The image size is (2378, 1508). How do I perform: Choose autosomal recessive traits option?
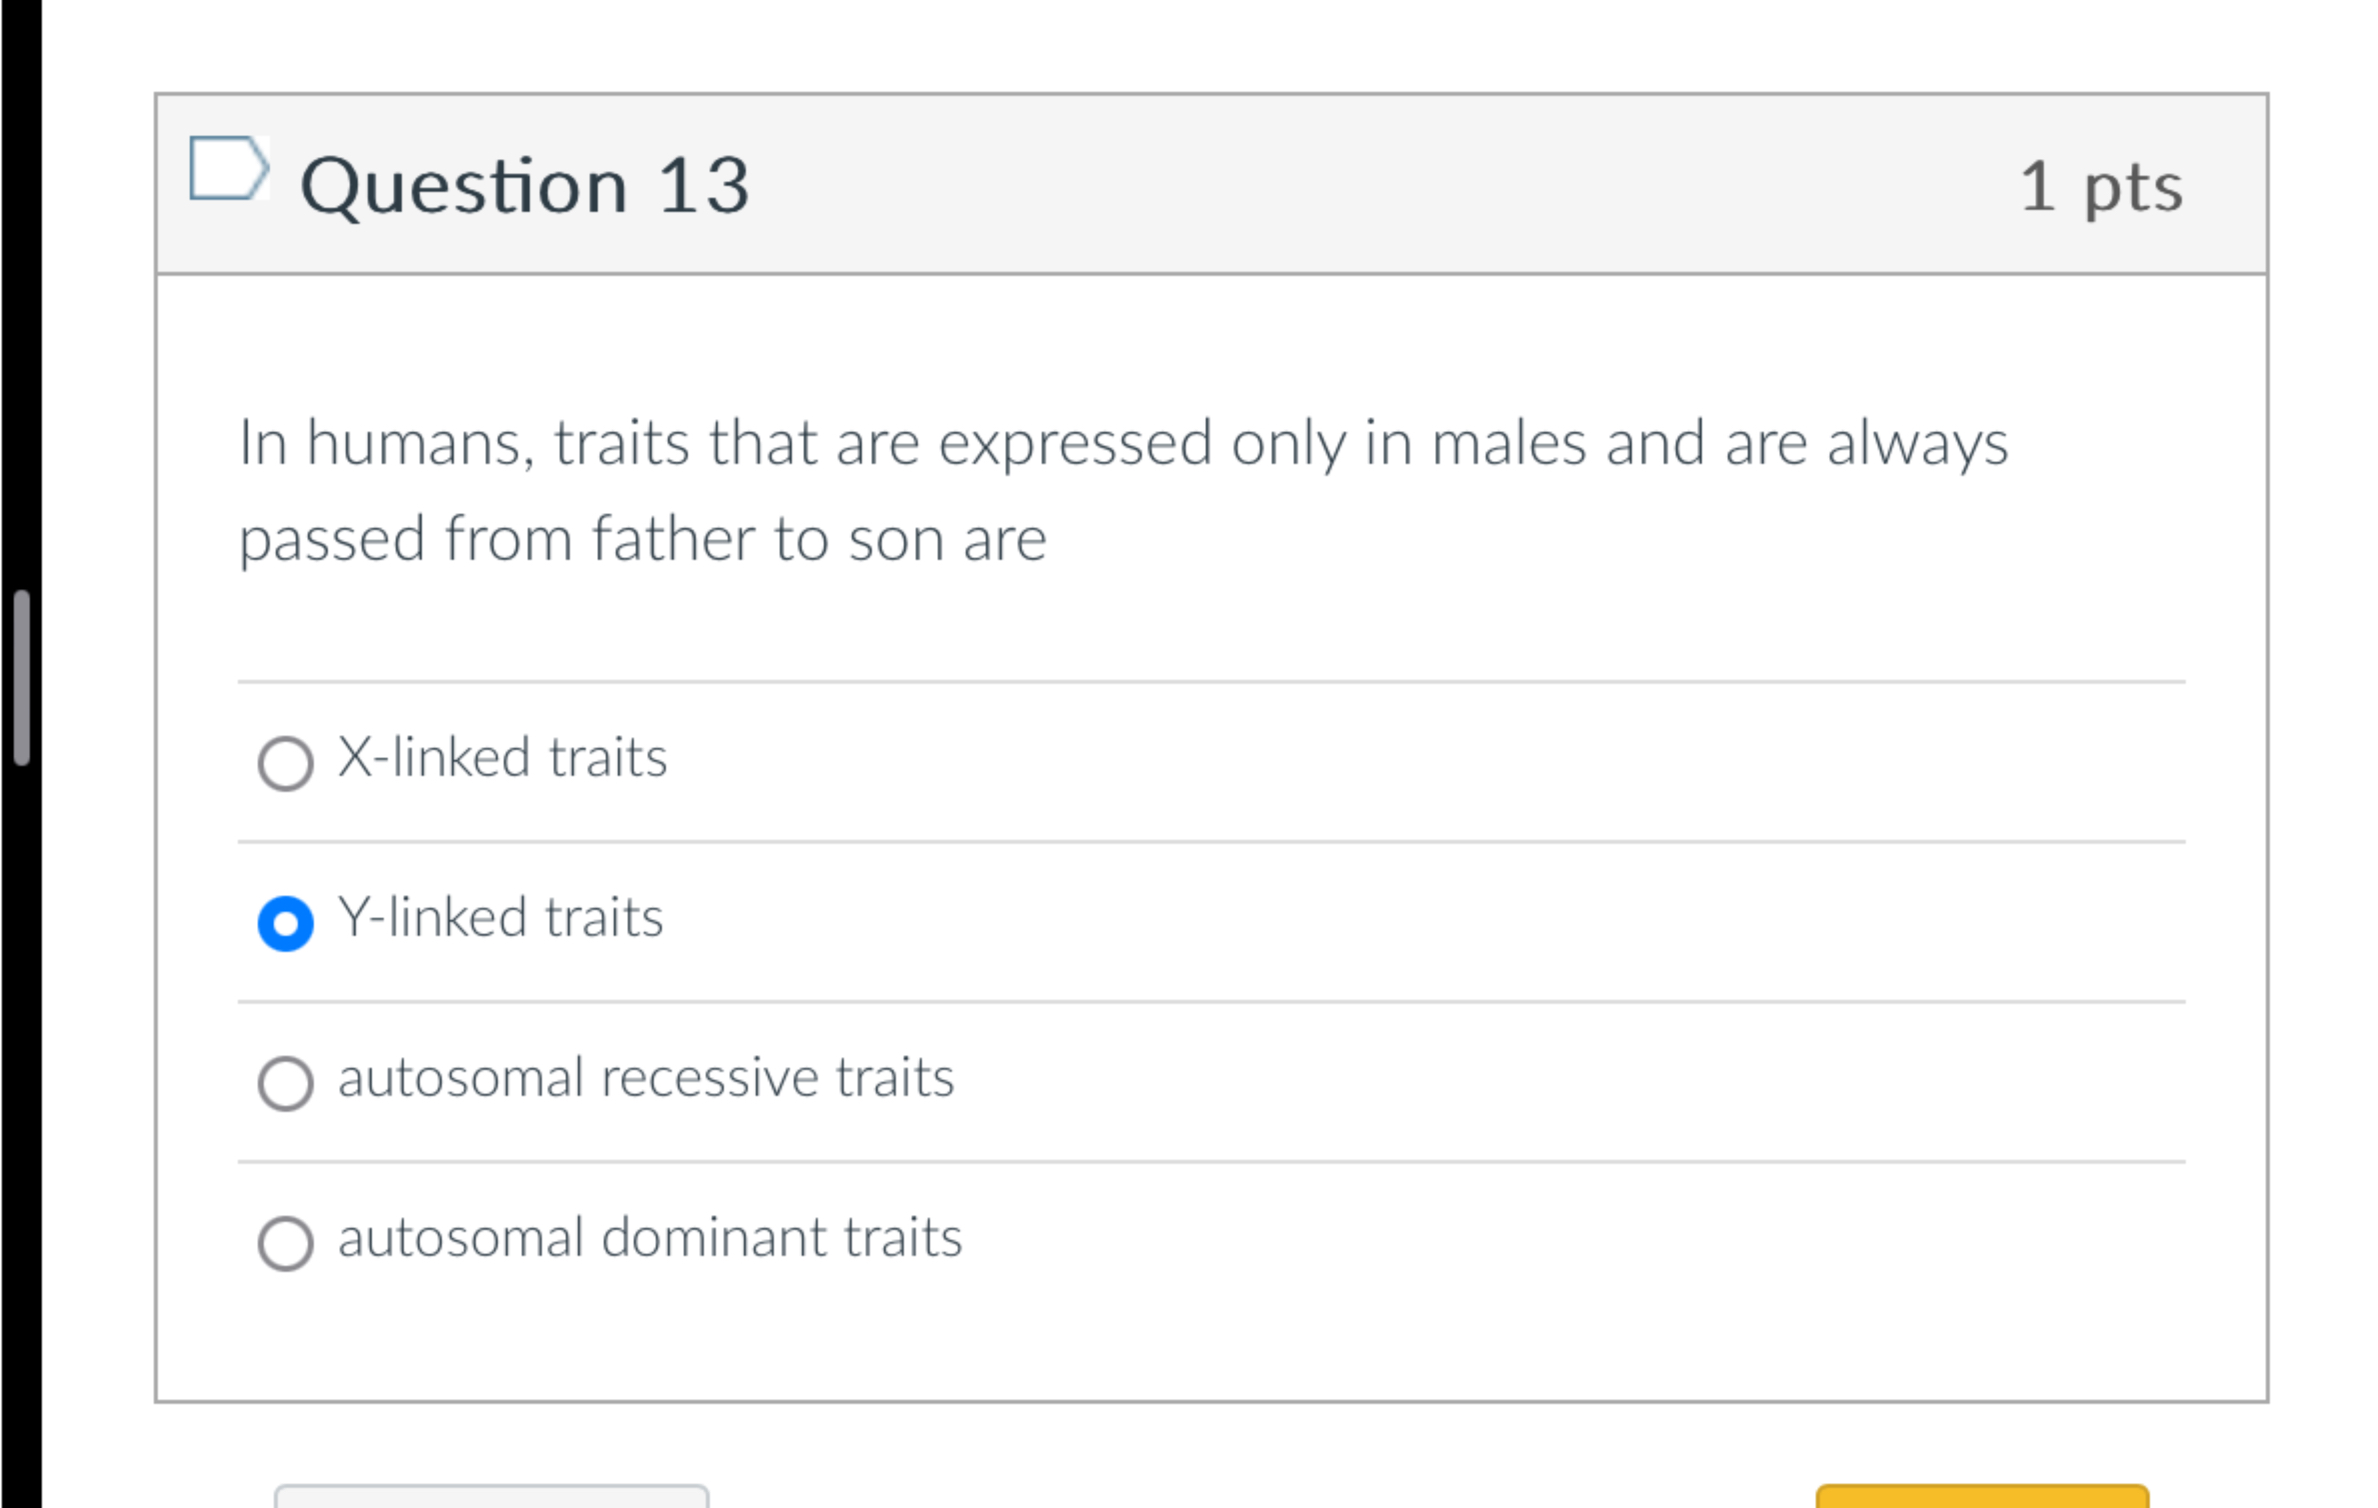coord(285,1082)
